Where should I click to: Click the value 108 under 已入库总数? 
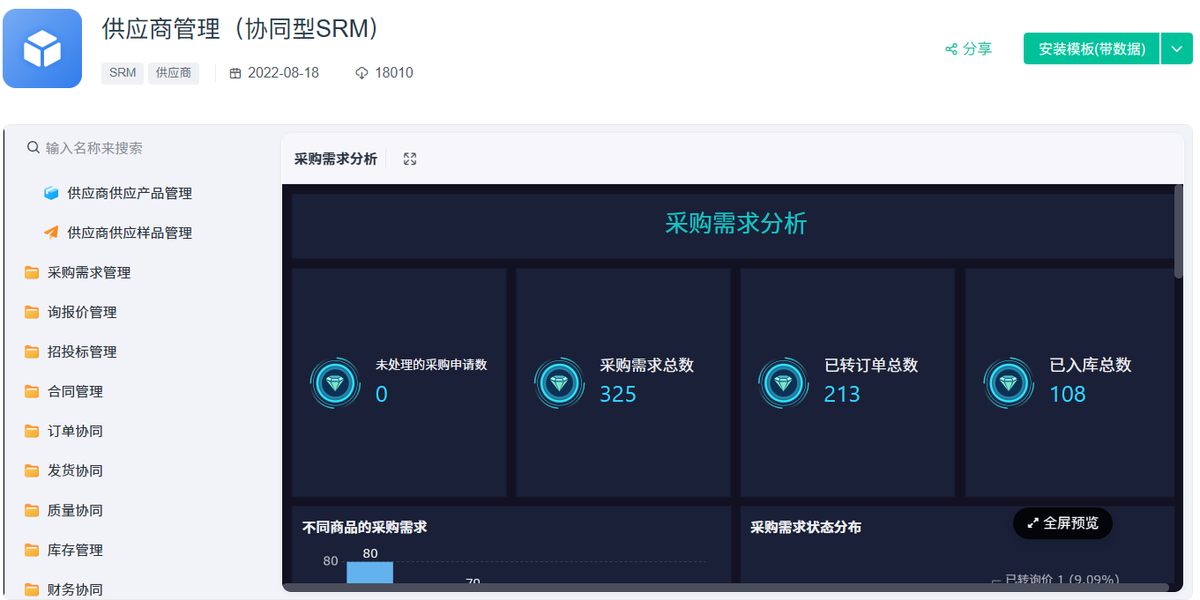(x=1067, y=394)
